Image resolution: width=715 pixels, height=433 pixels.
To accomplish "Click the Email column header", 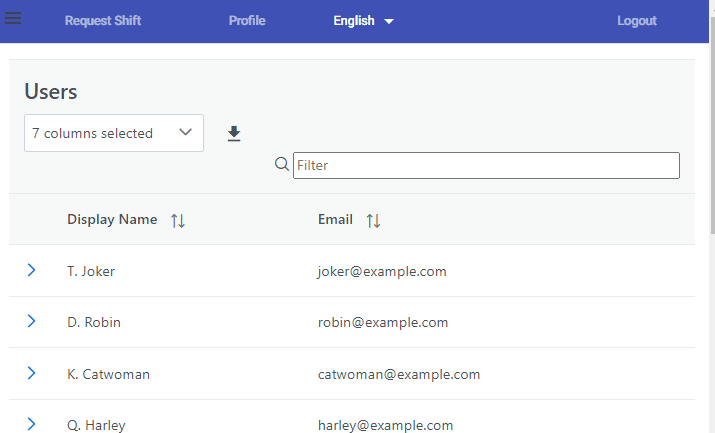I will pyautogui.click(x=335, y=220).
